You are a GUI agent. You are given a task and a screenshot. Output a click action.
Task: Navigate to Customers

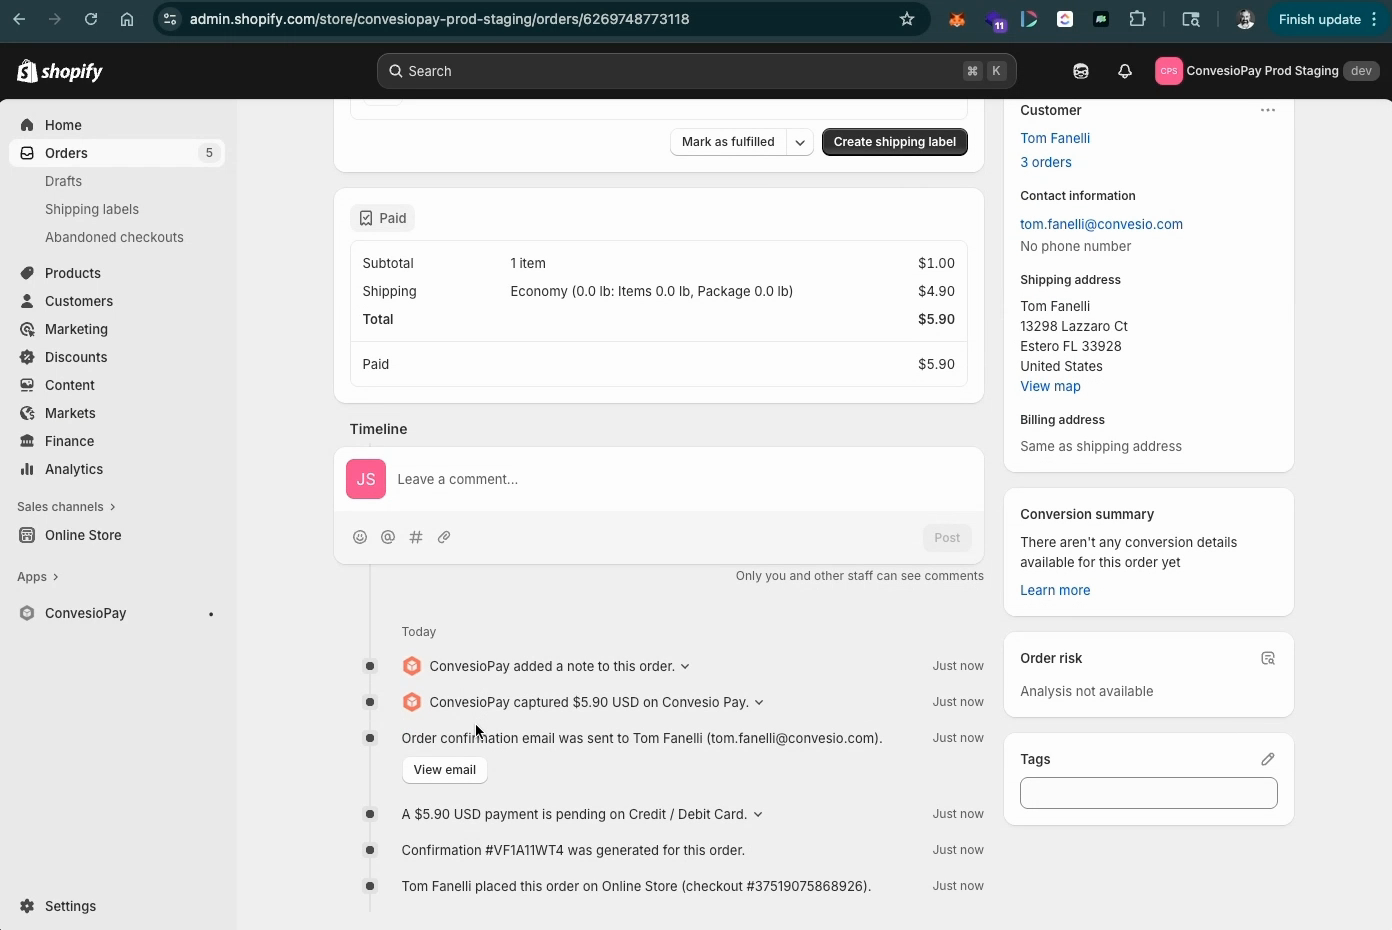[79, 301]
